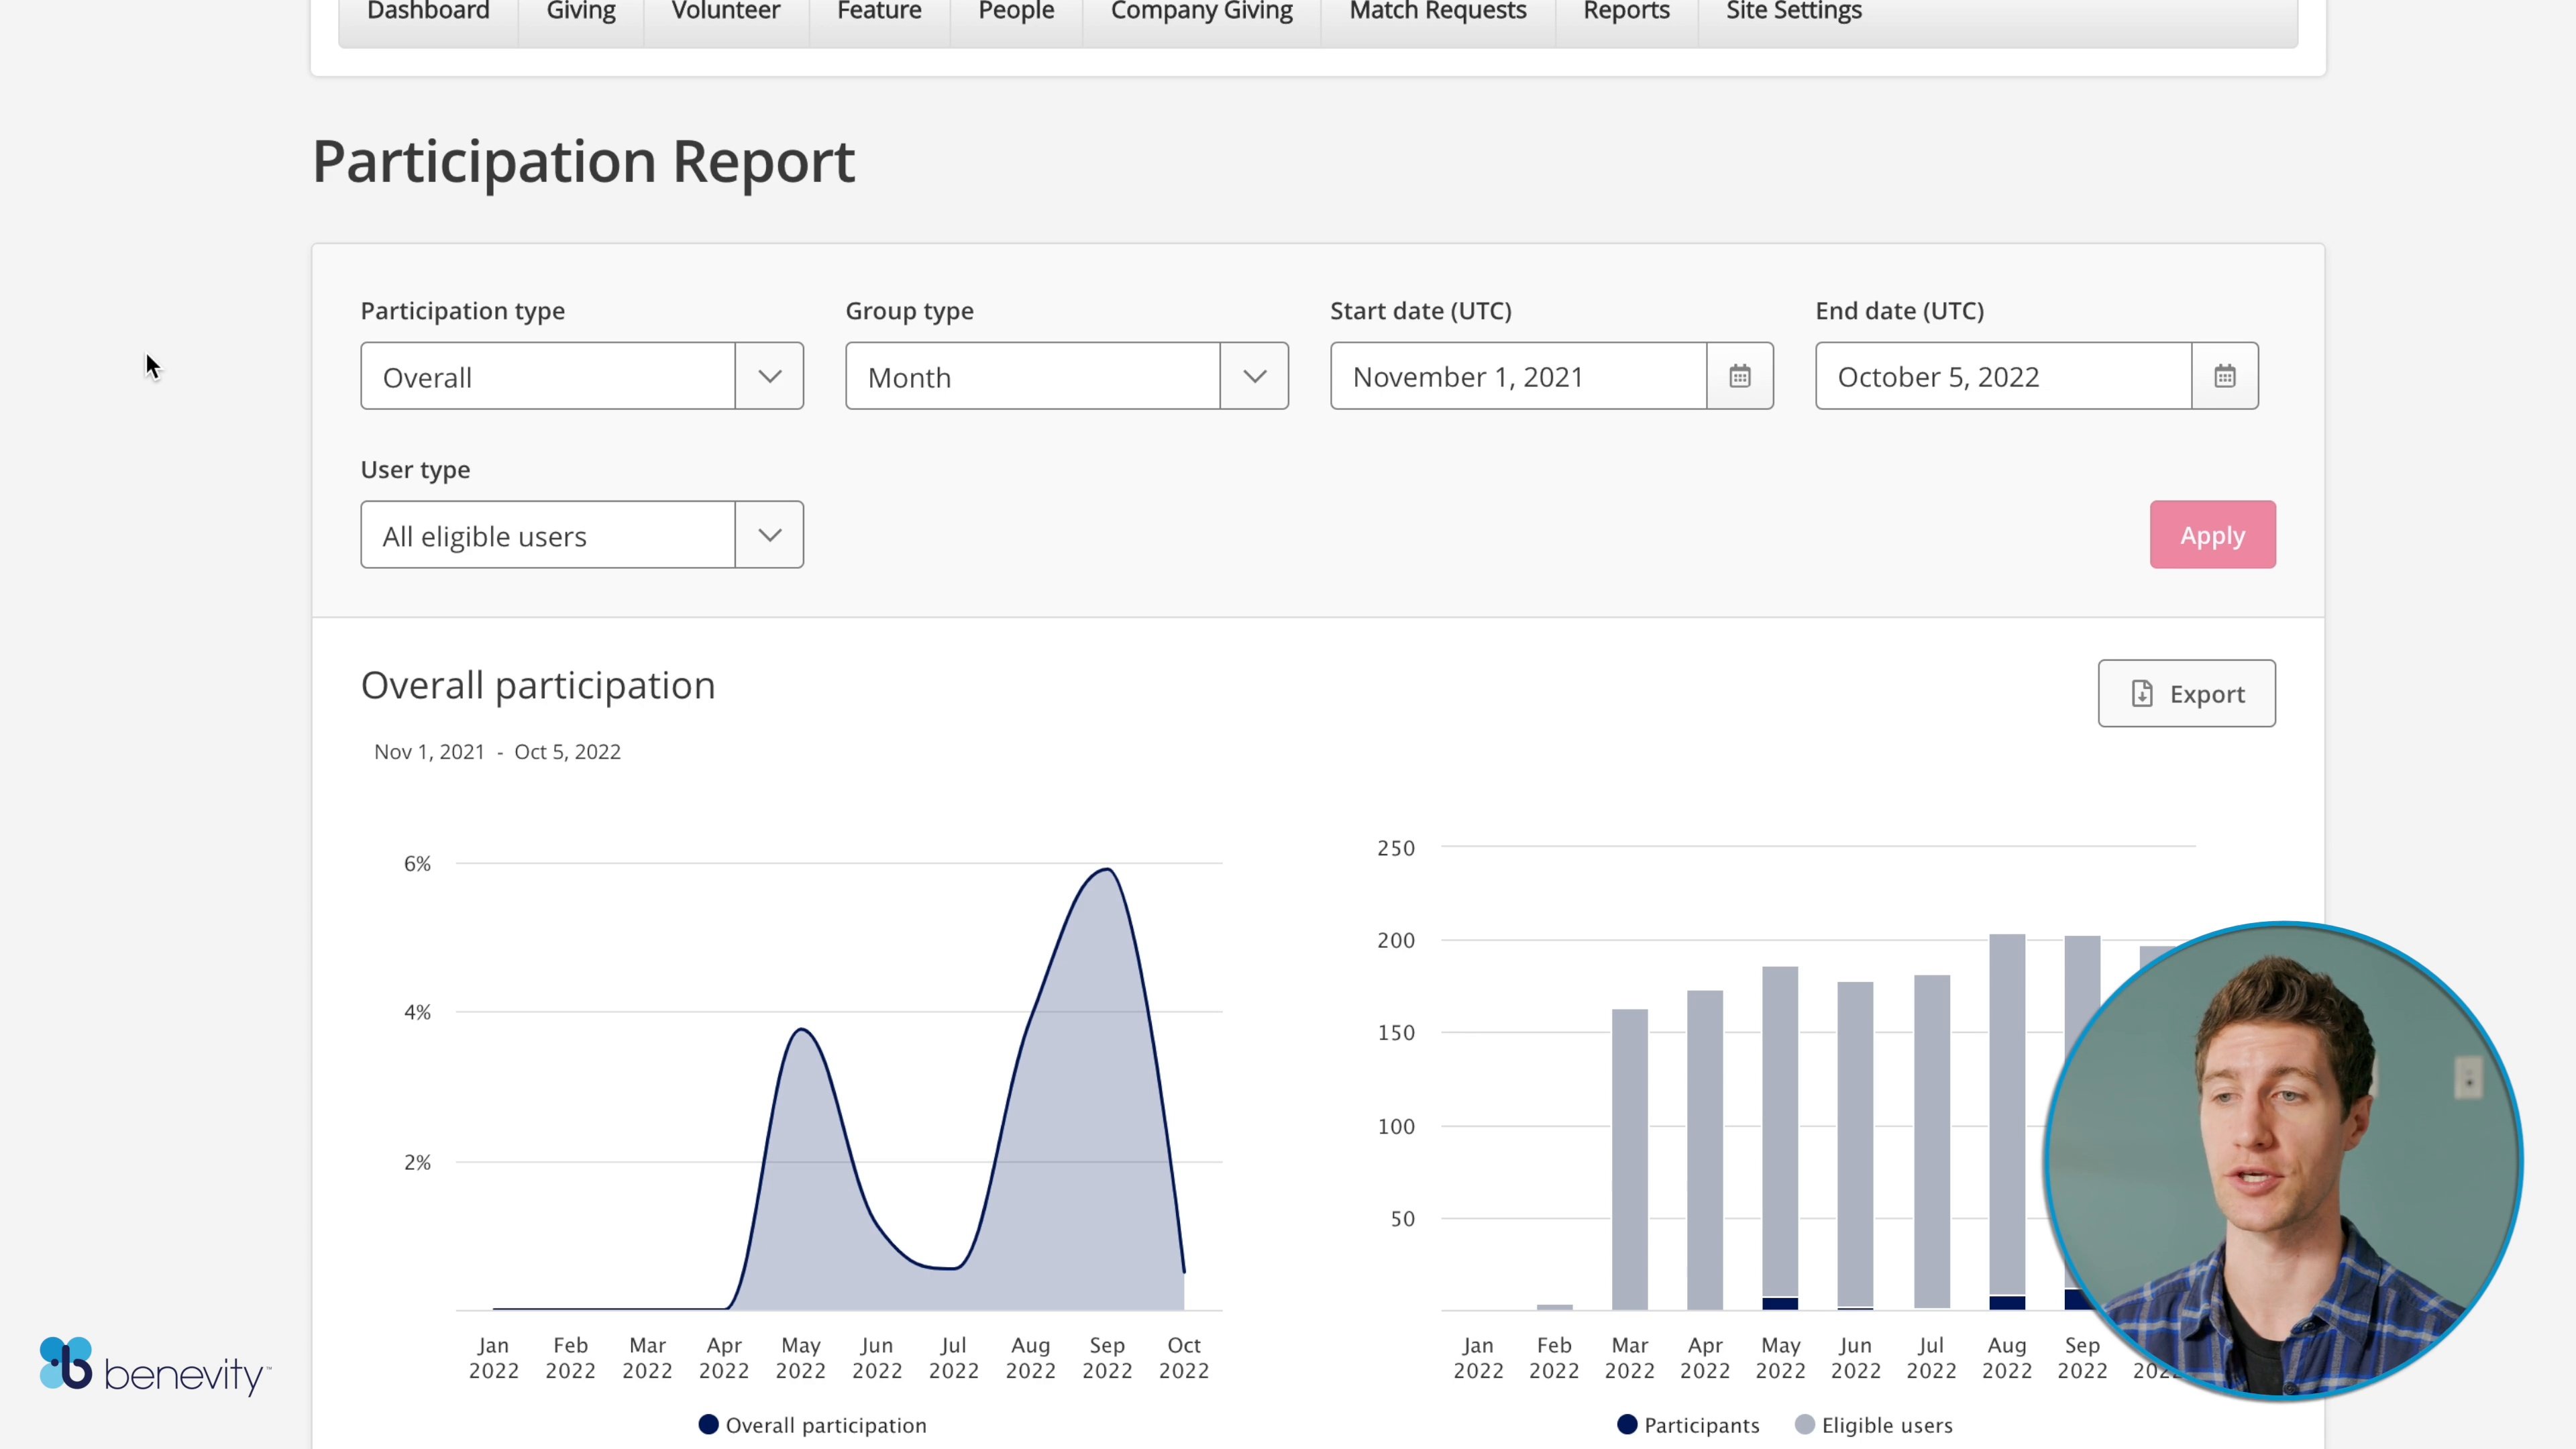
Task: Click the presenter video bubble
Action: pos(2283,1160)
